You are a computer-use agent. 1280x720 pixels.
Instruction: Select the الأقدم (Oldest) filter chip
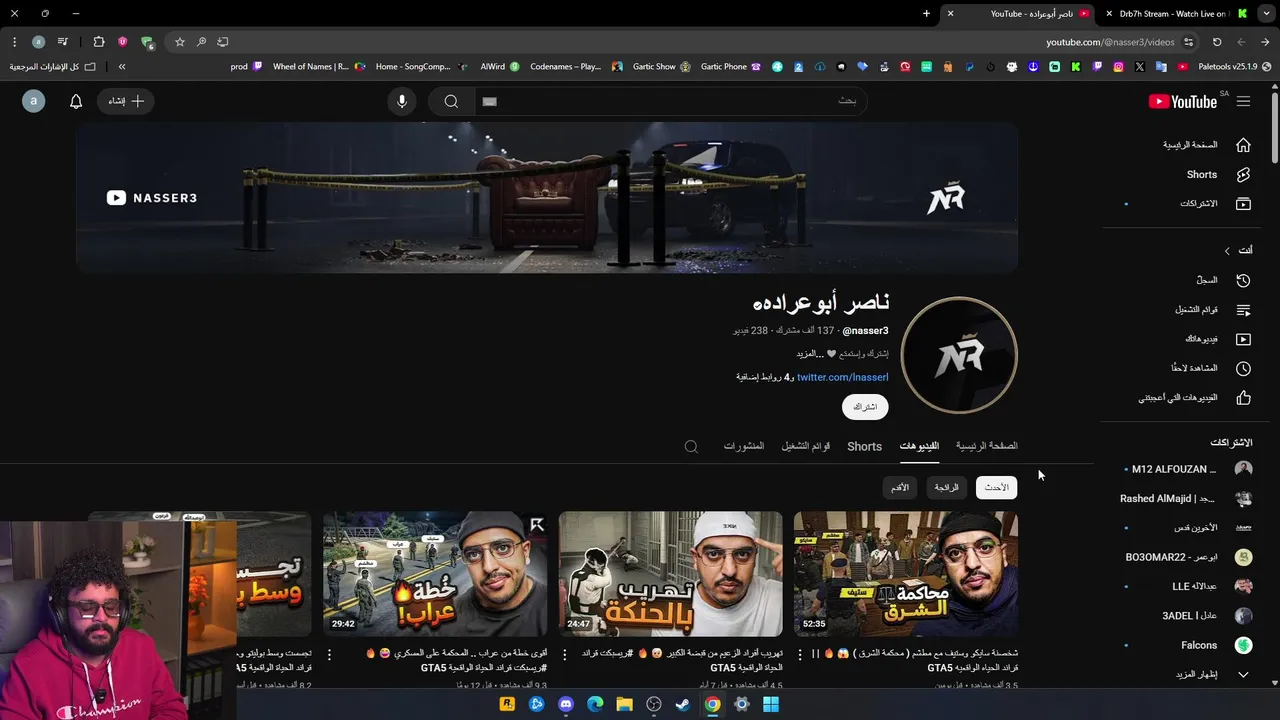click(x=900, y=487)
